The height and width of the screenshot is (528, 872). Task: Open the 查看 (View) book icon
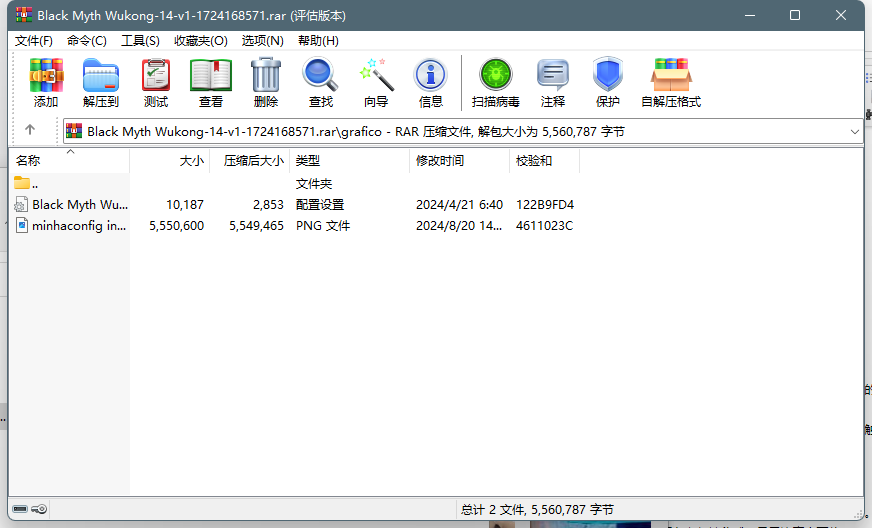[211, 75]
